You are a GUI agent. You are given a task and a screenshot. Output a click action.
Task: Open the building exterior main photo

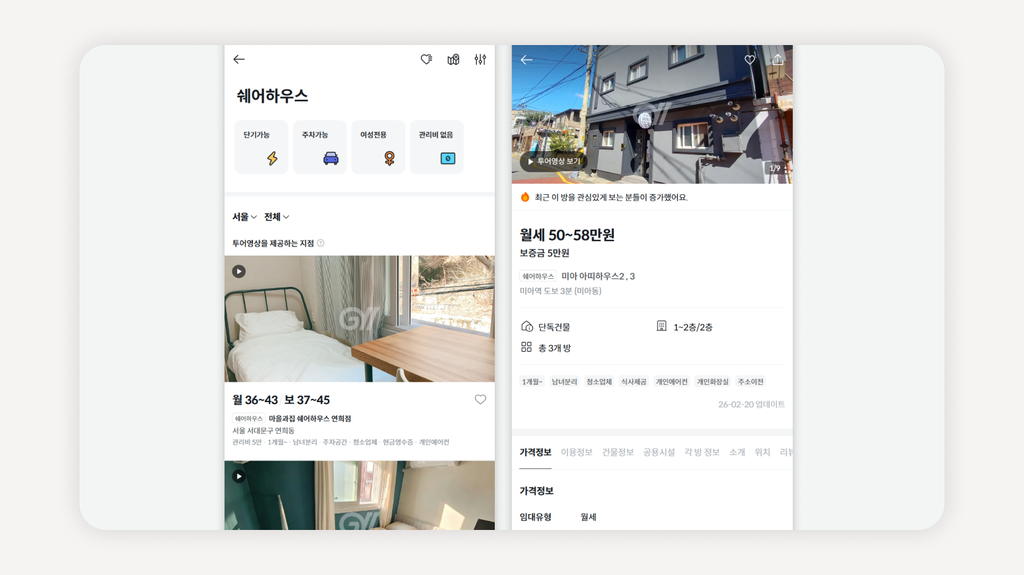[652, 114]
